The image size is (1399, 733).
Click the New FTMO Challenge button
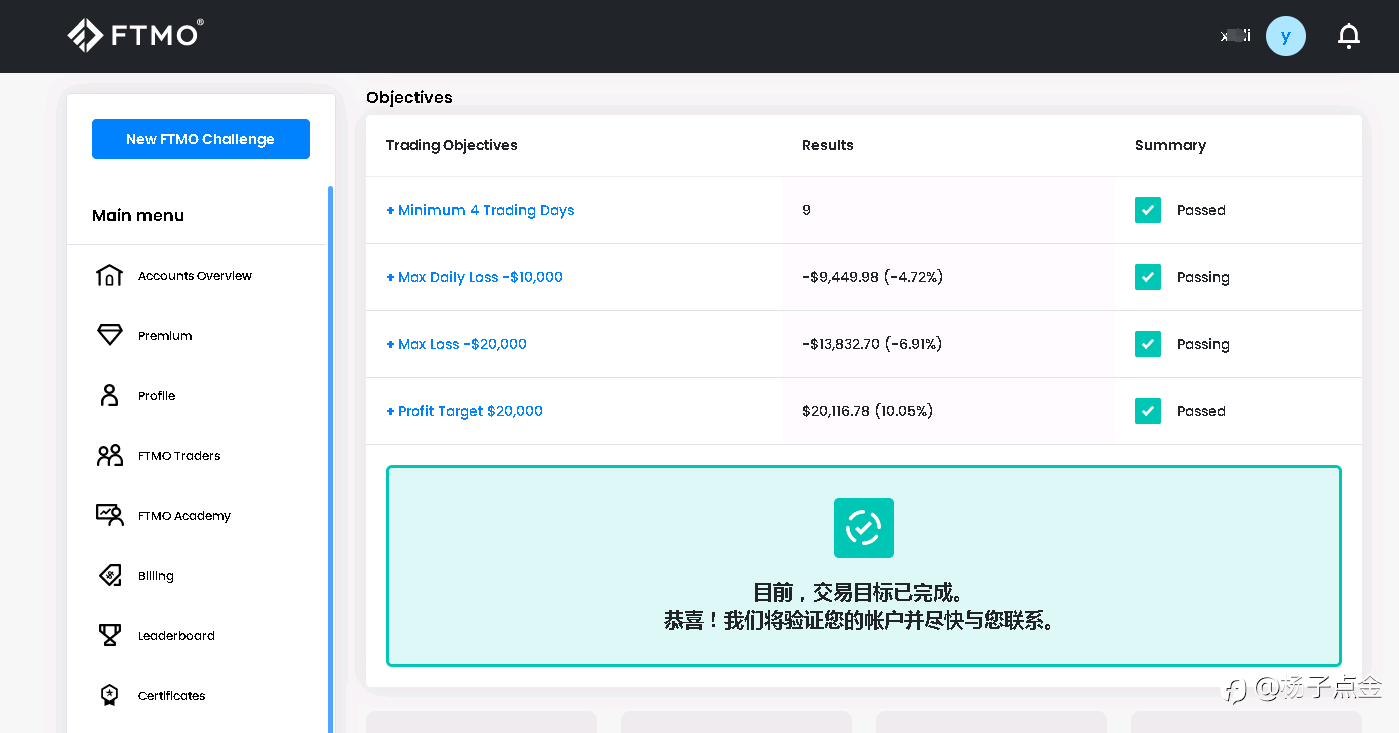coord(201,139)
